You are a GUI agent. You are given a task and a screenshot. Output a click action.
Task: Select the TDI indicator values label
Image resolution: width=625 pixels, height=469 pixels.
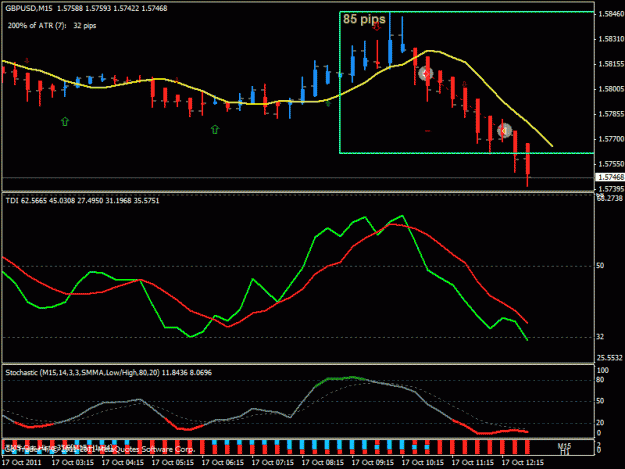[x=82, y=200]
